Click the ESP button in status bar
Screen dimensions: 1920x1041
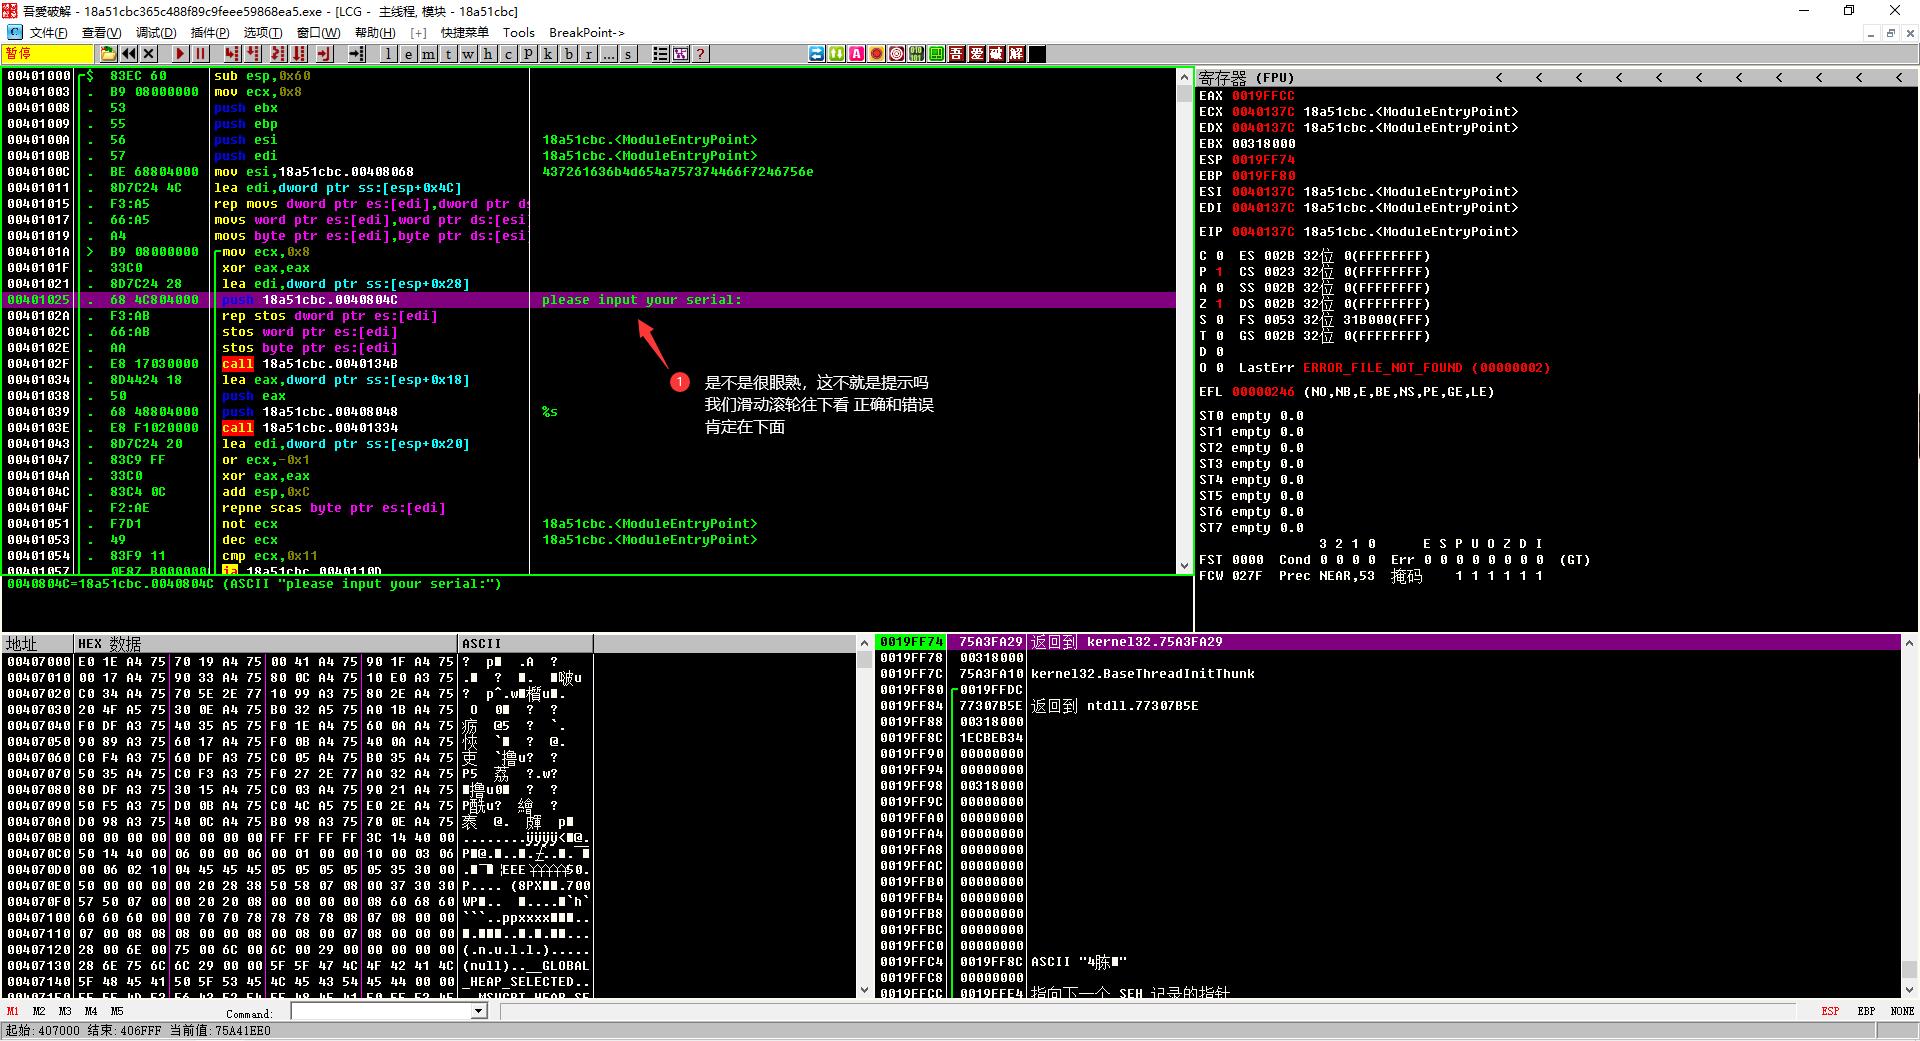coord(1830,1011)
